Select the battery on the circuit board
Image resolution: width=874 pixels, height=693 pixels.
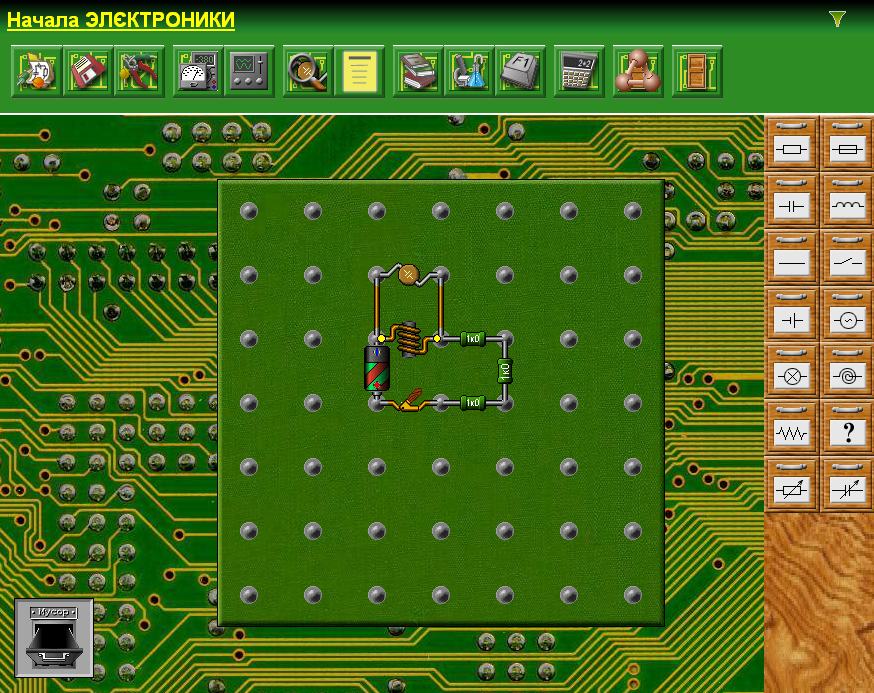tap(377, 369)
